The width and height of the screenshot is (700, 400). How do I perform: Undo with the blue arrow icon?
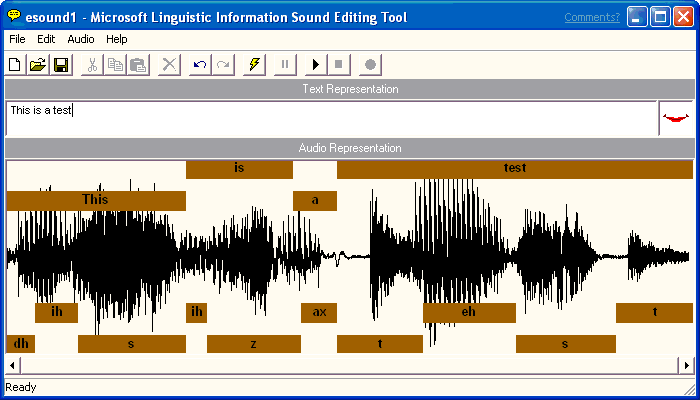point(200,65)
